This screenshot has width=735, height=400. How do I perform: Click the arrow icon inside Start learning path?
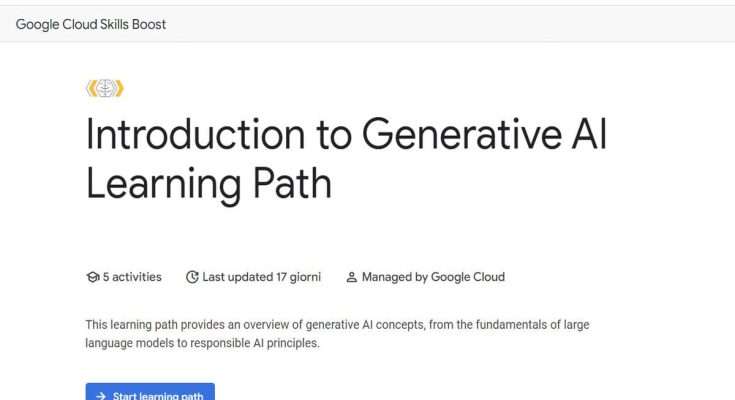(101, 396)
